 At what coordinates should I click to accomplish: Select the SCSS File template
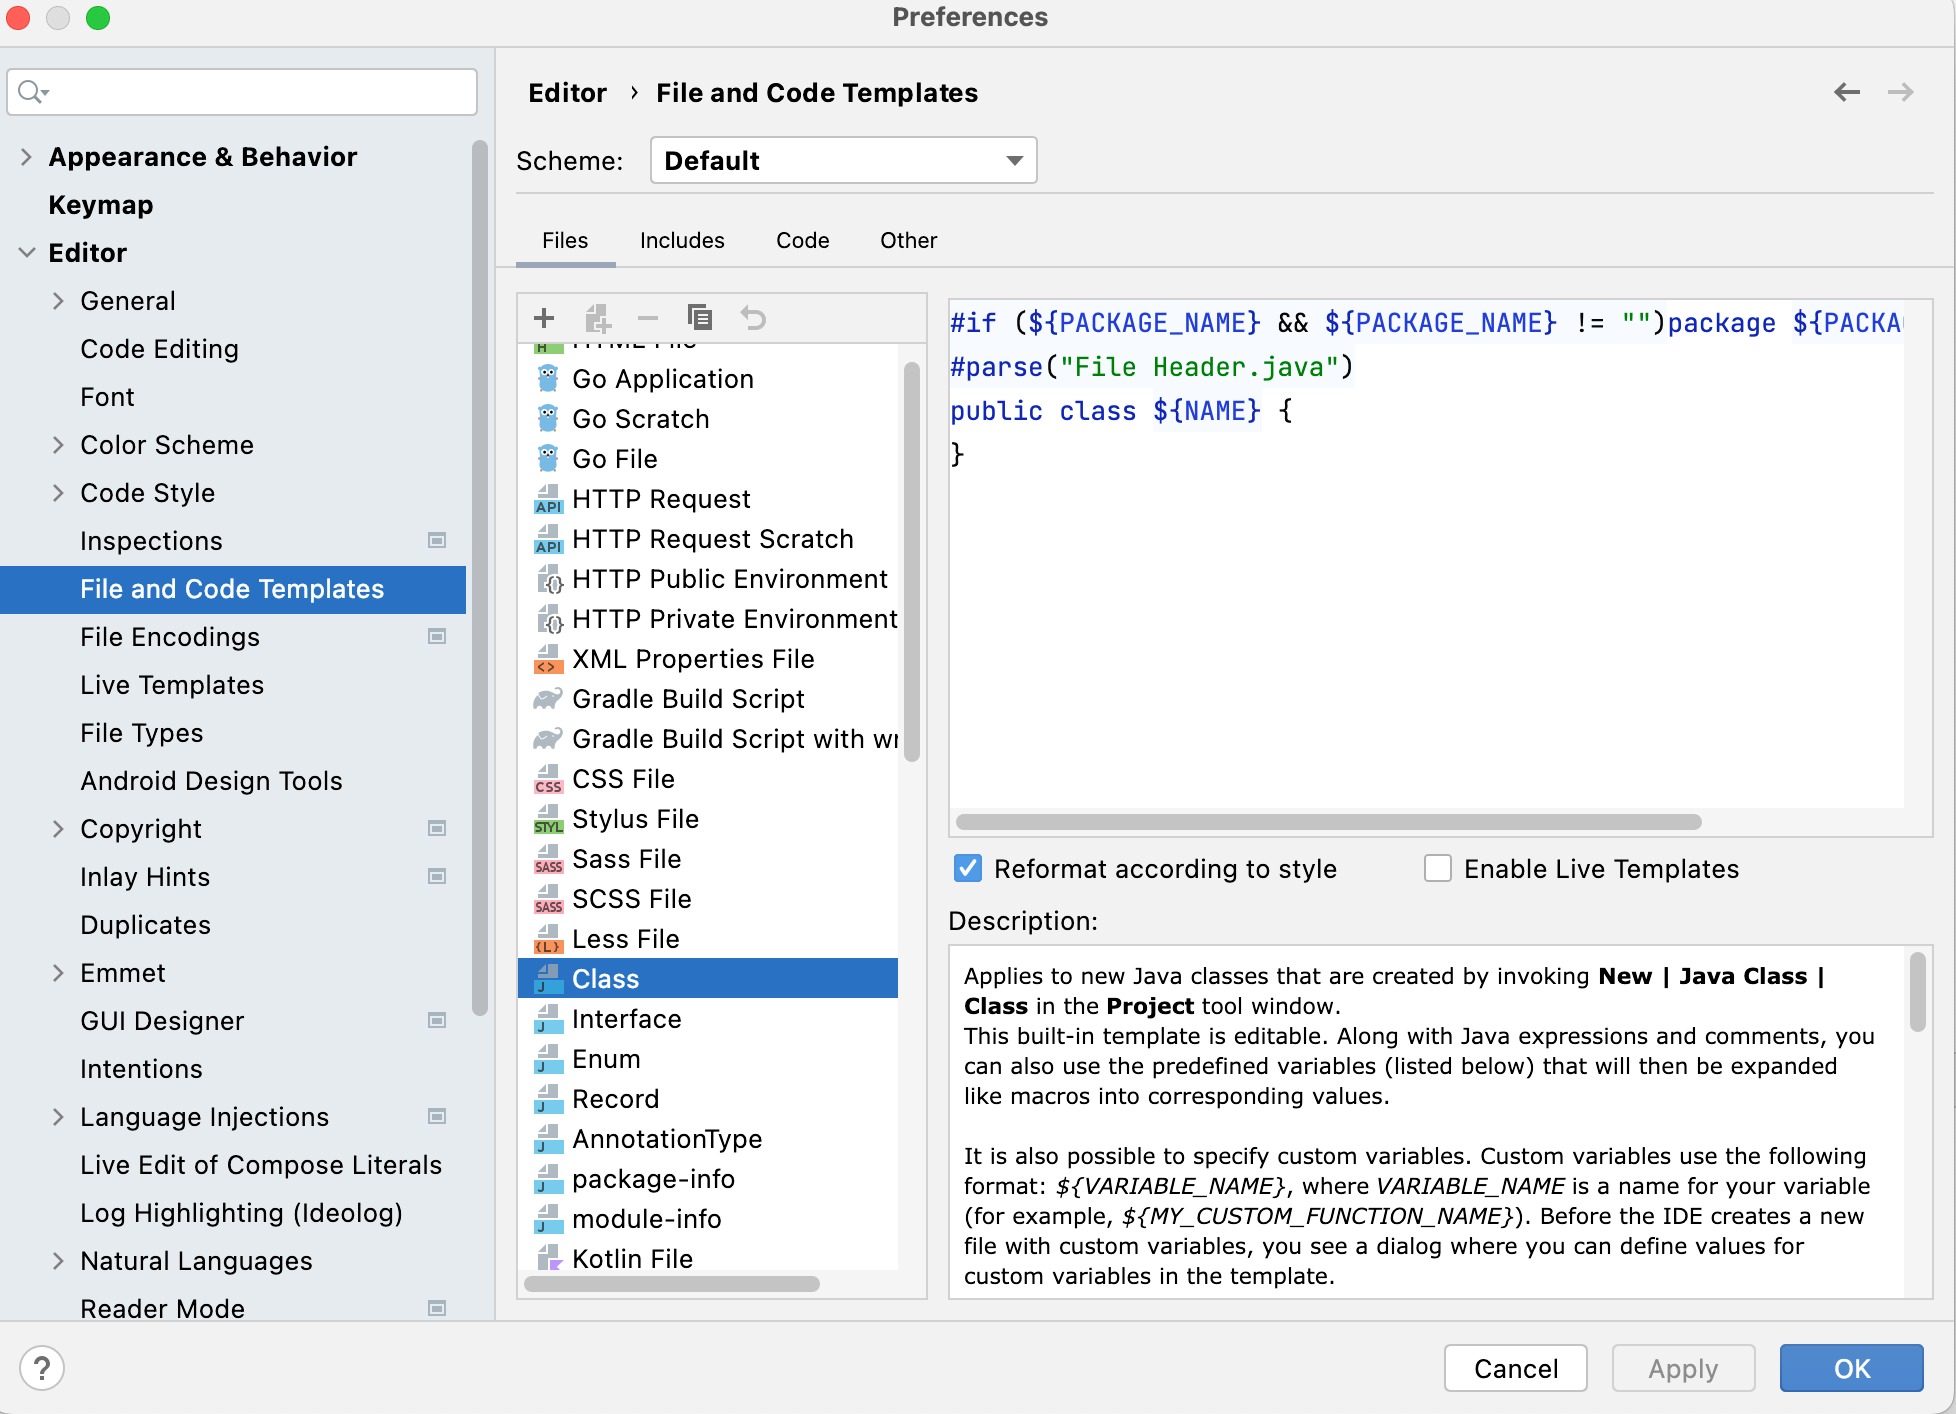tap(708, 899)
